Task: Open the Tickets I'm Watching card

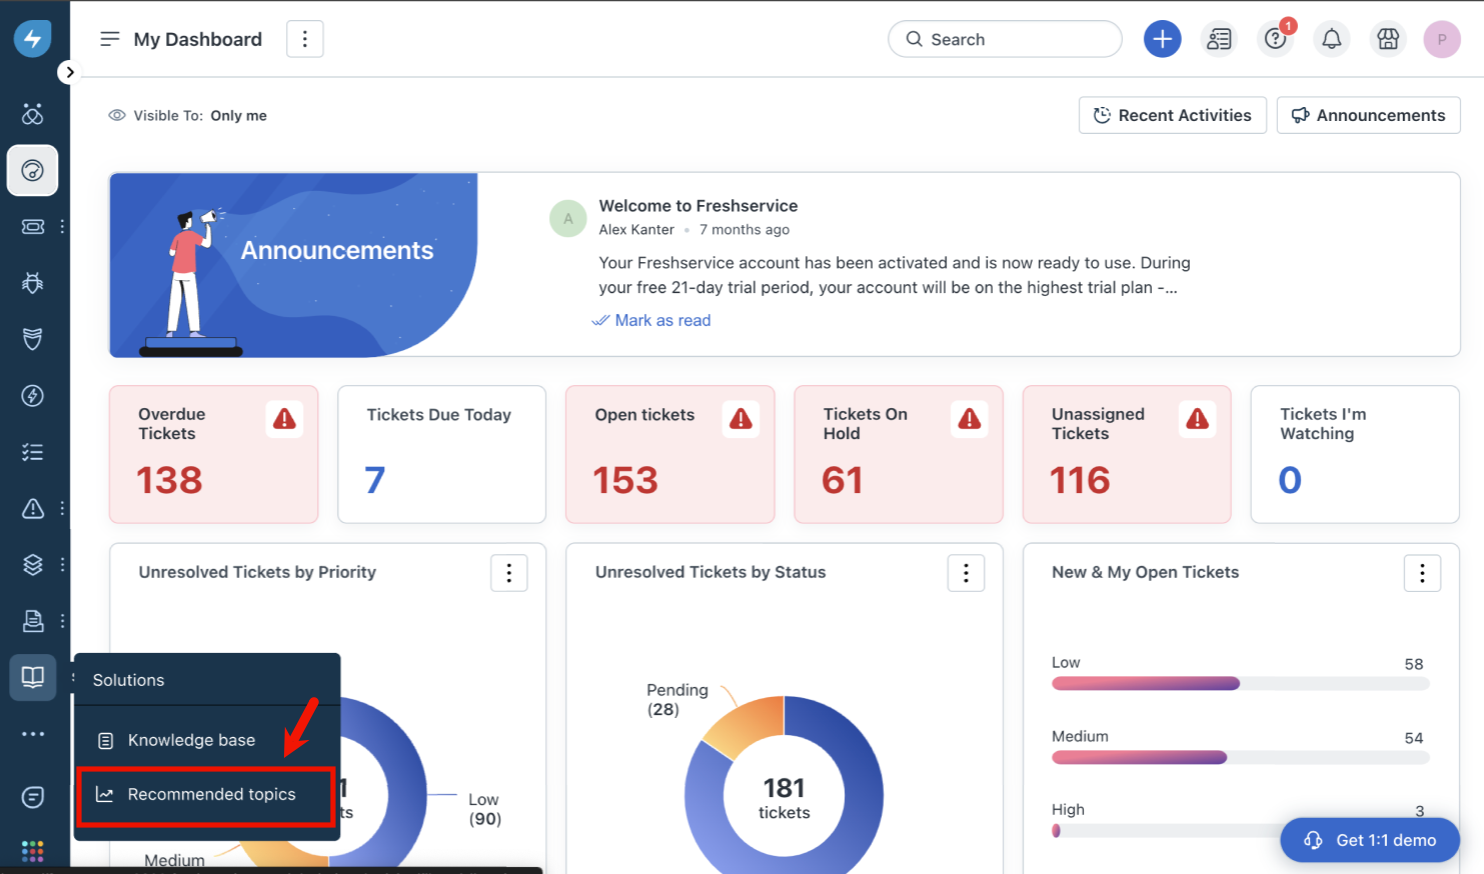Action: click(1355, 454)
